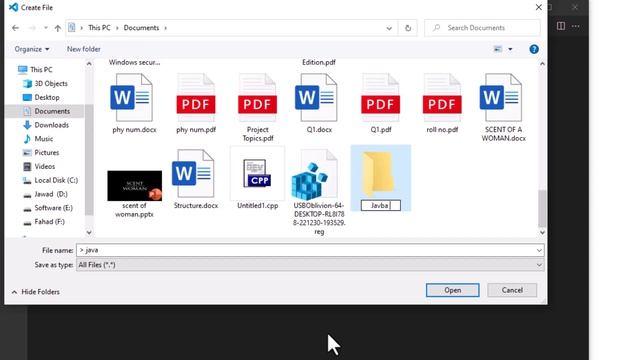
Task: Select Downloads in navigation pane
Action: click(x=46, y=125)
